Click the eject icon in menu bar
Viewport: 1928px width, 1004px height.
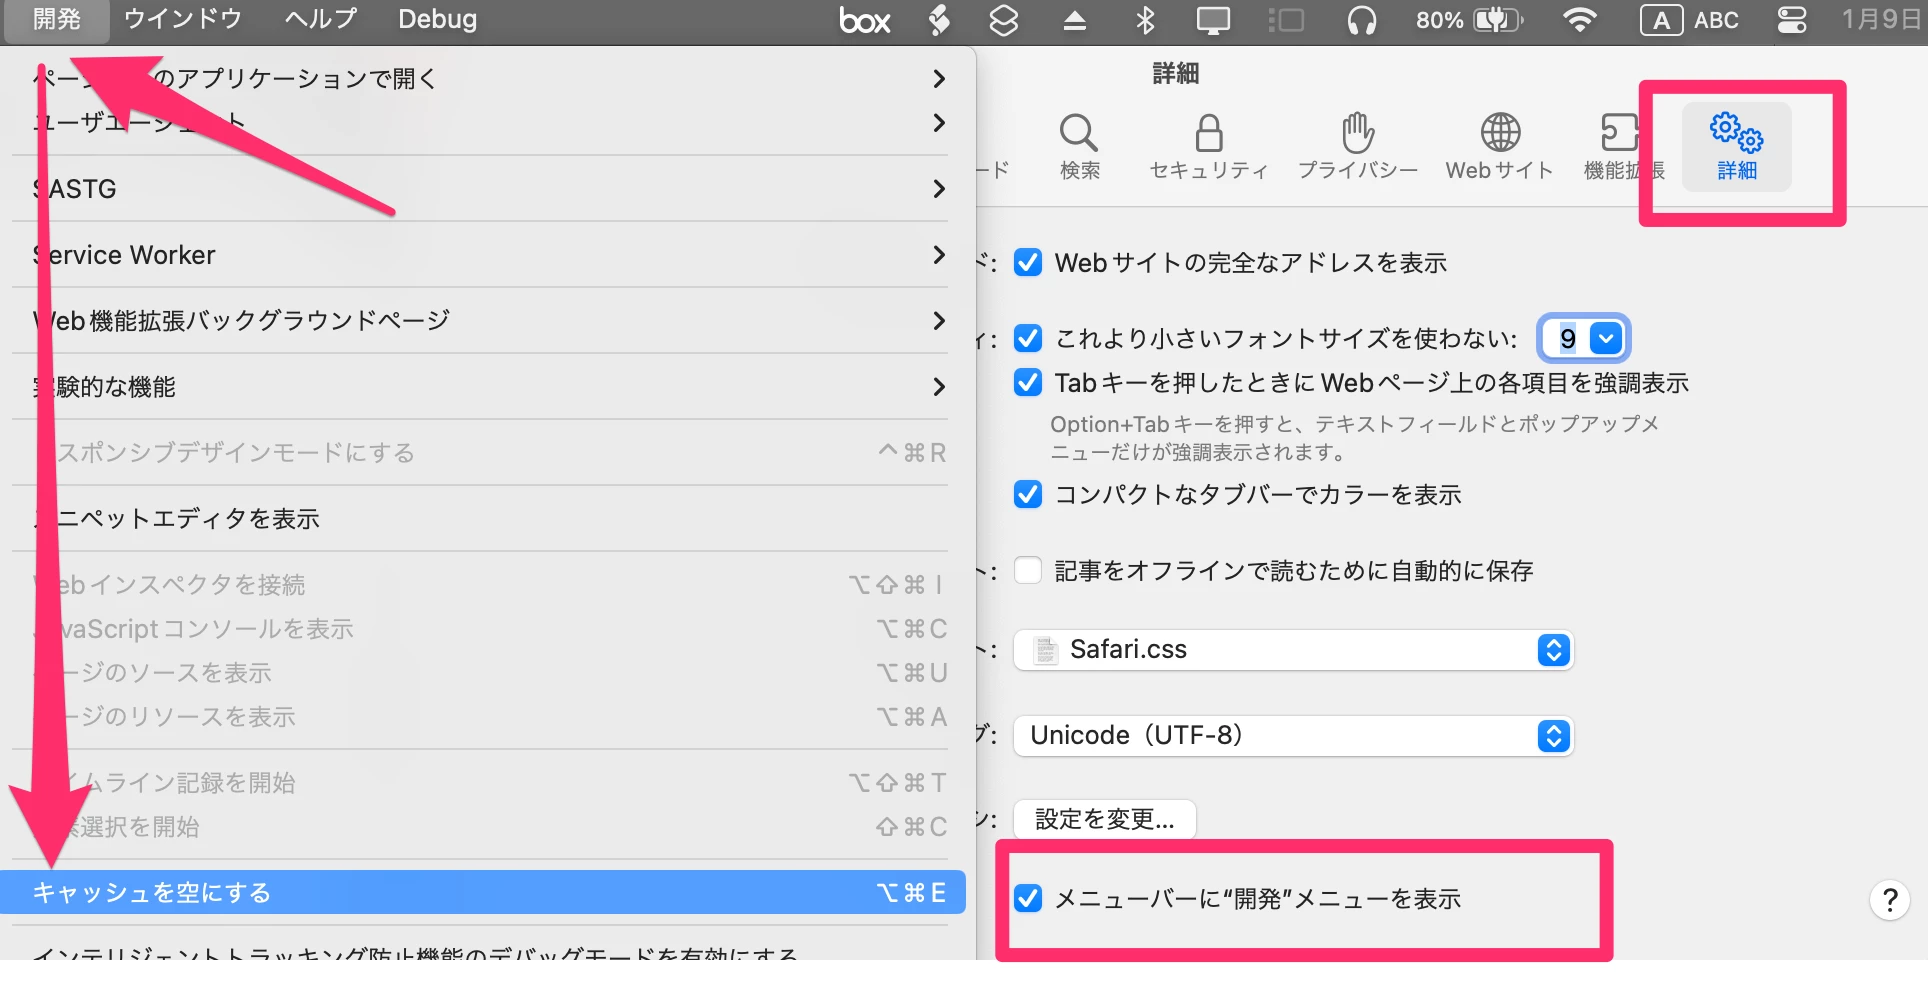(x=1074, y=20)
